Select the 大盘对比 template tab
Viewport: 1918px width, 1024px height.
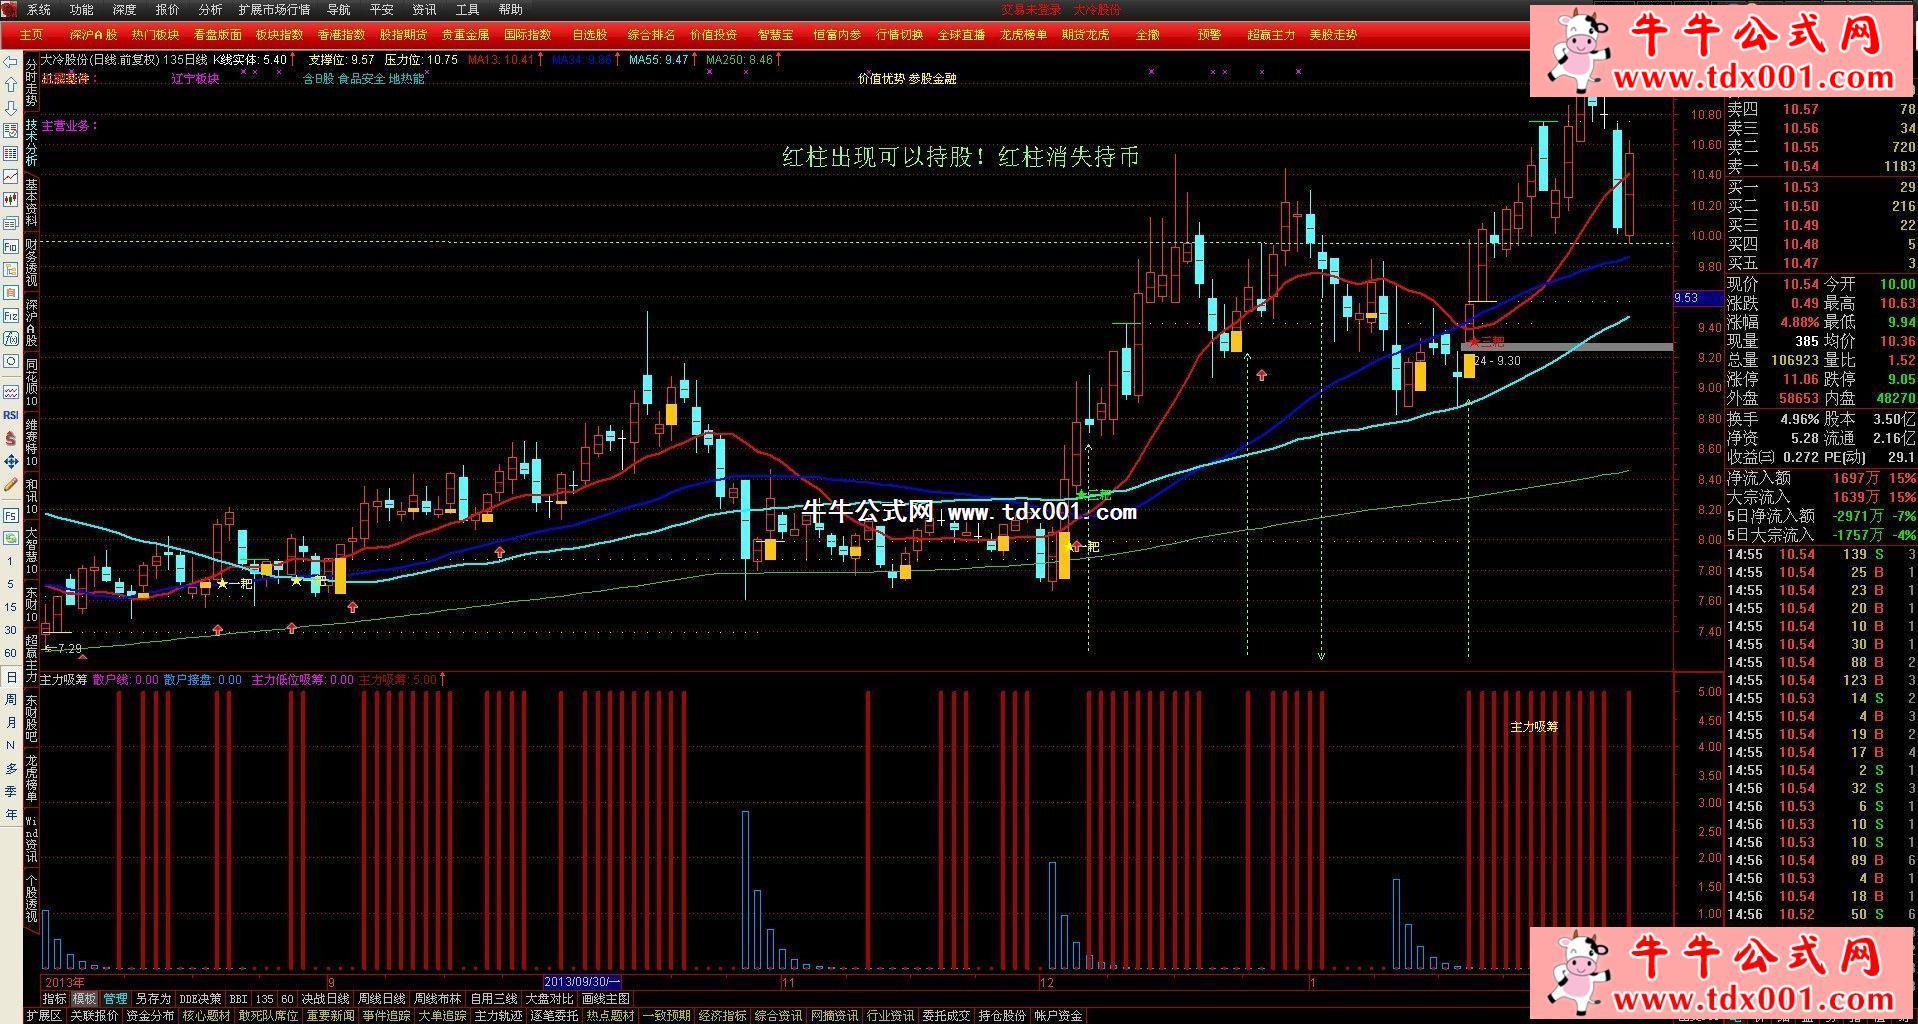(x=550, y=998)
